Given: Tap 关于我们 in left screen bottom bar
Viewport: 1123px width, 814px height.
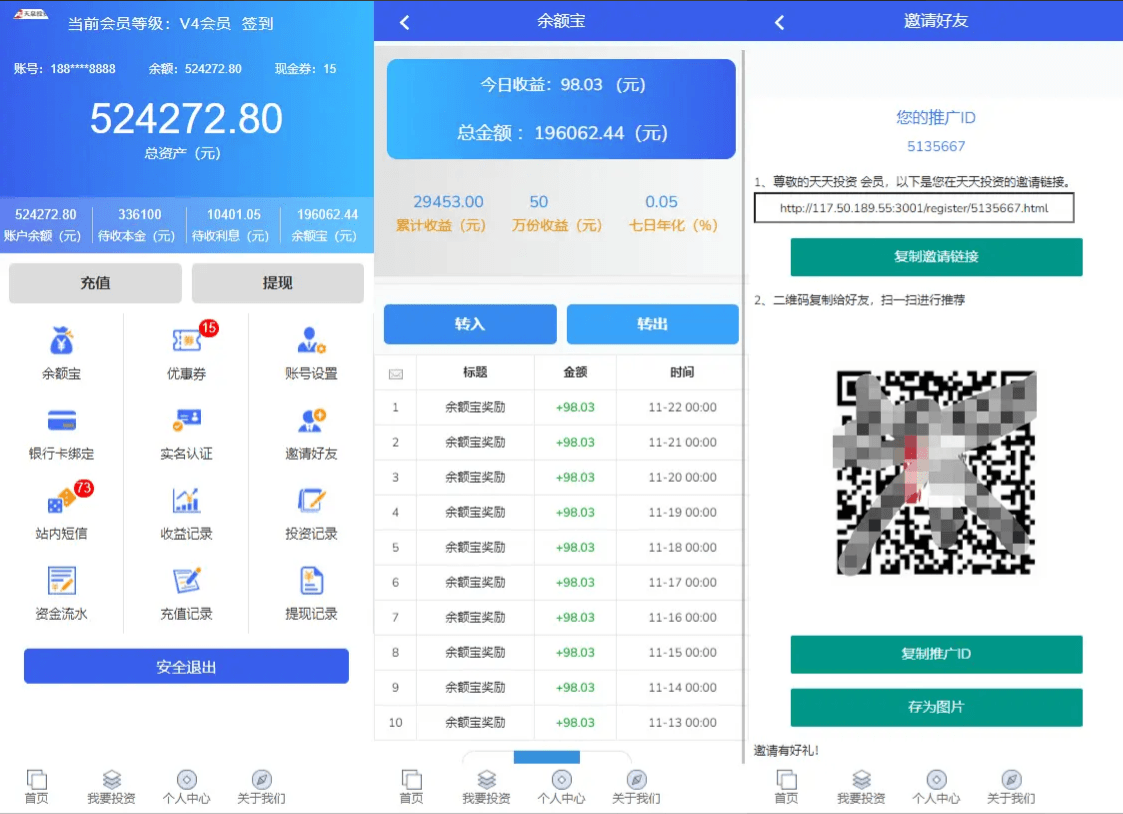Looking at the screenshot, I should pos(261,787).
